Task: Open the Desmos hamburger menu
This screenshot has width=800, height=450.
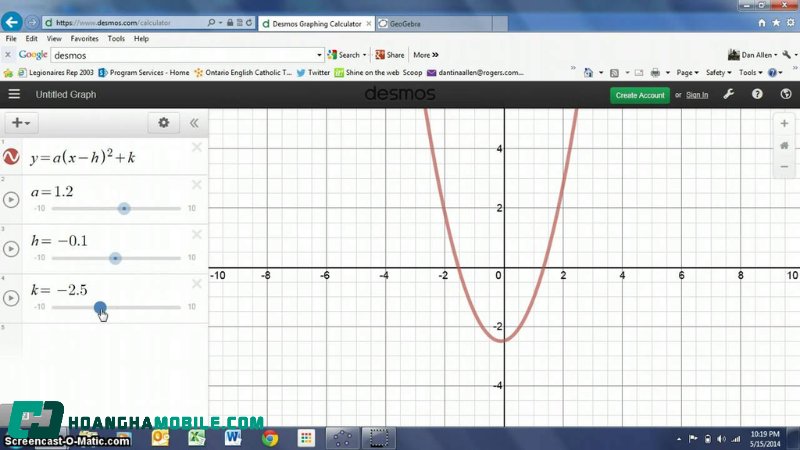Action: coord(14,95)
